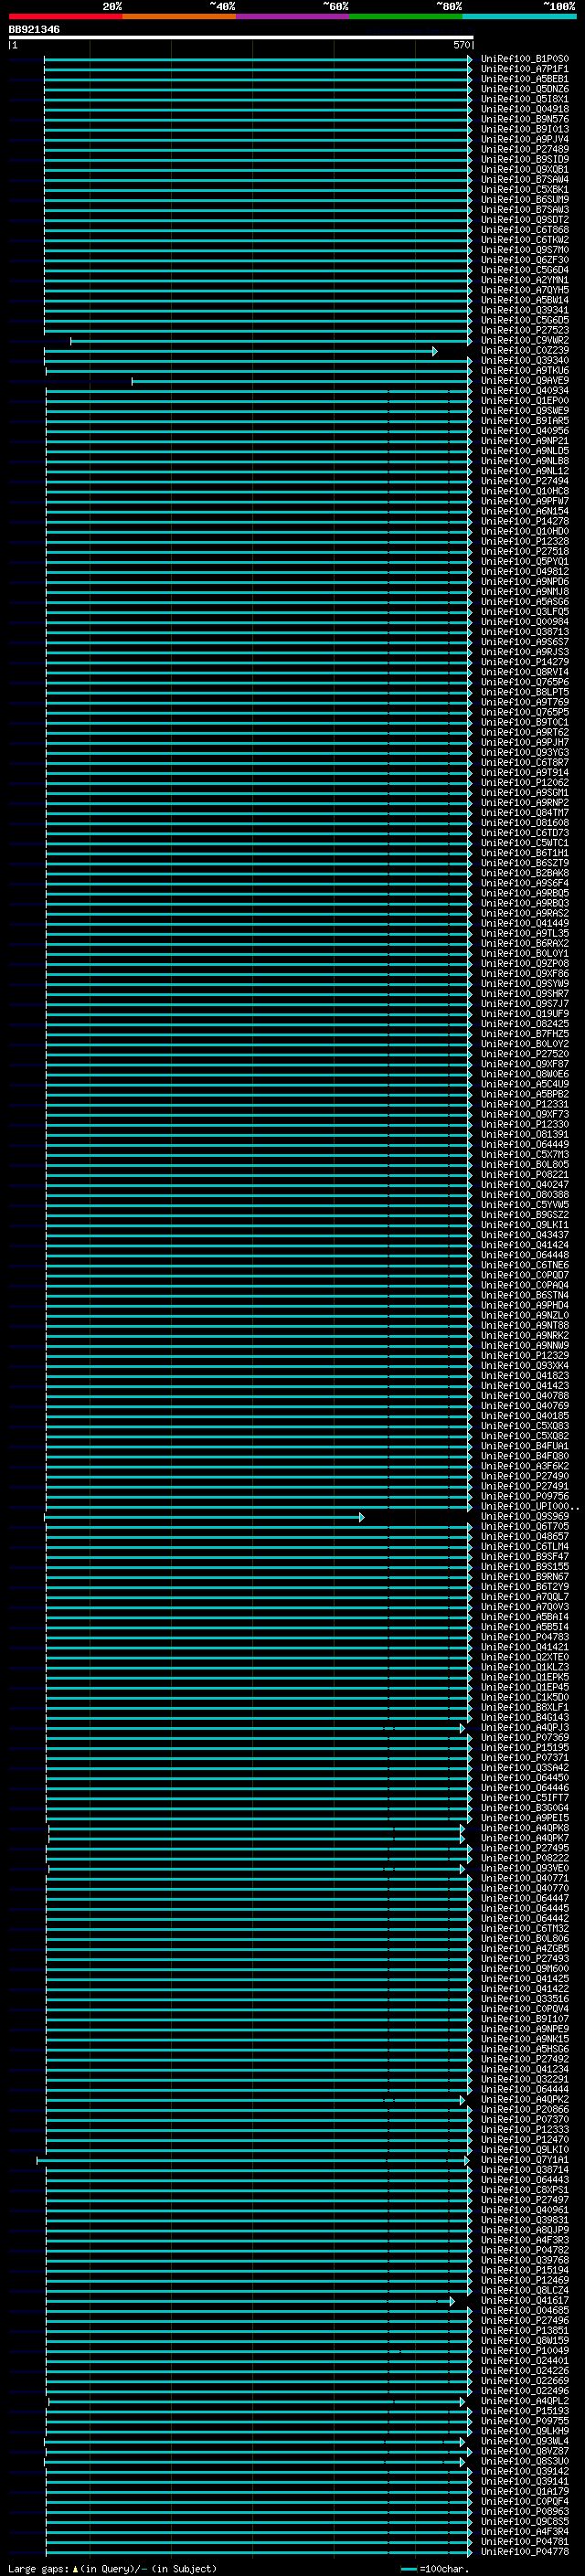Click hit name UniRef100_P27523
The image size is (585, 2576).
point(524,330)
